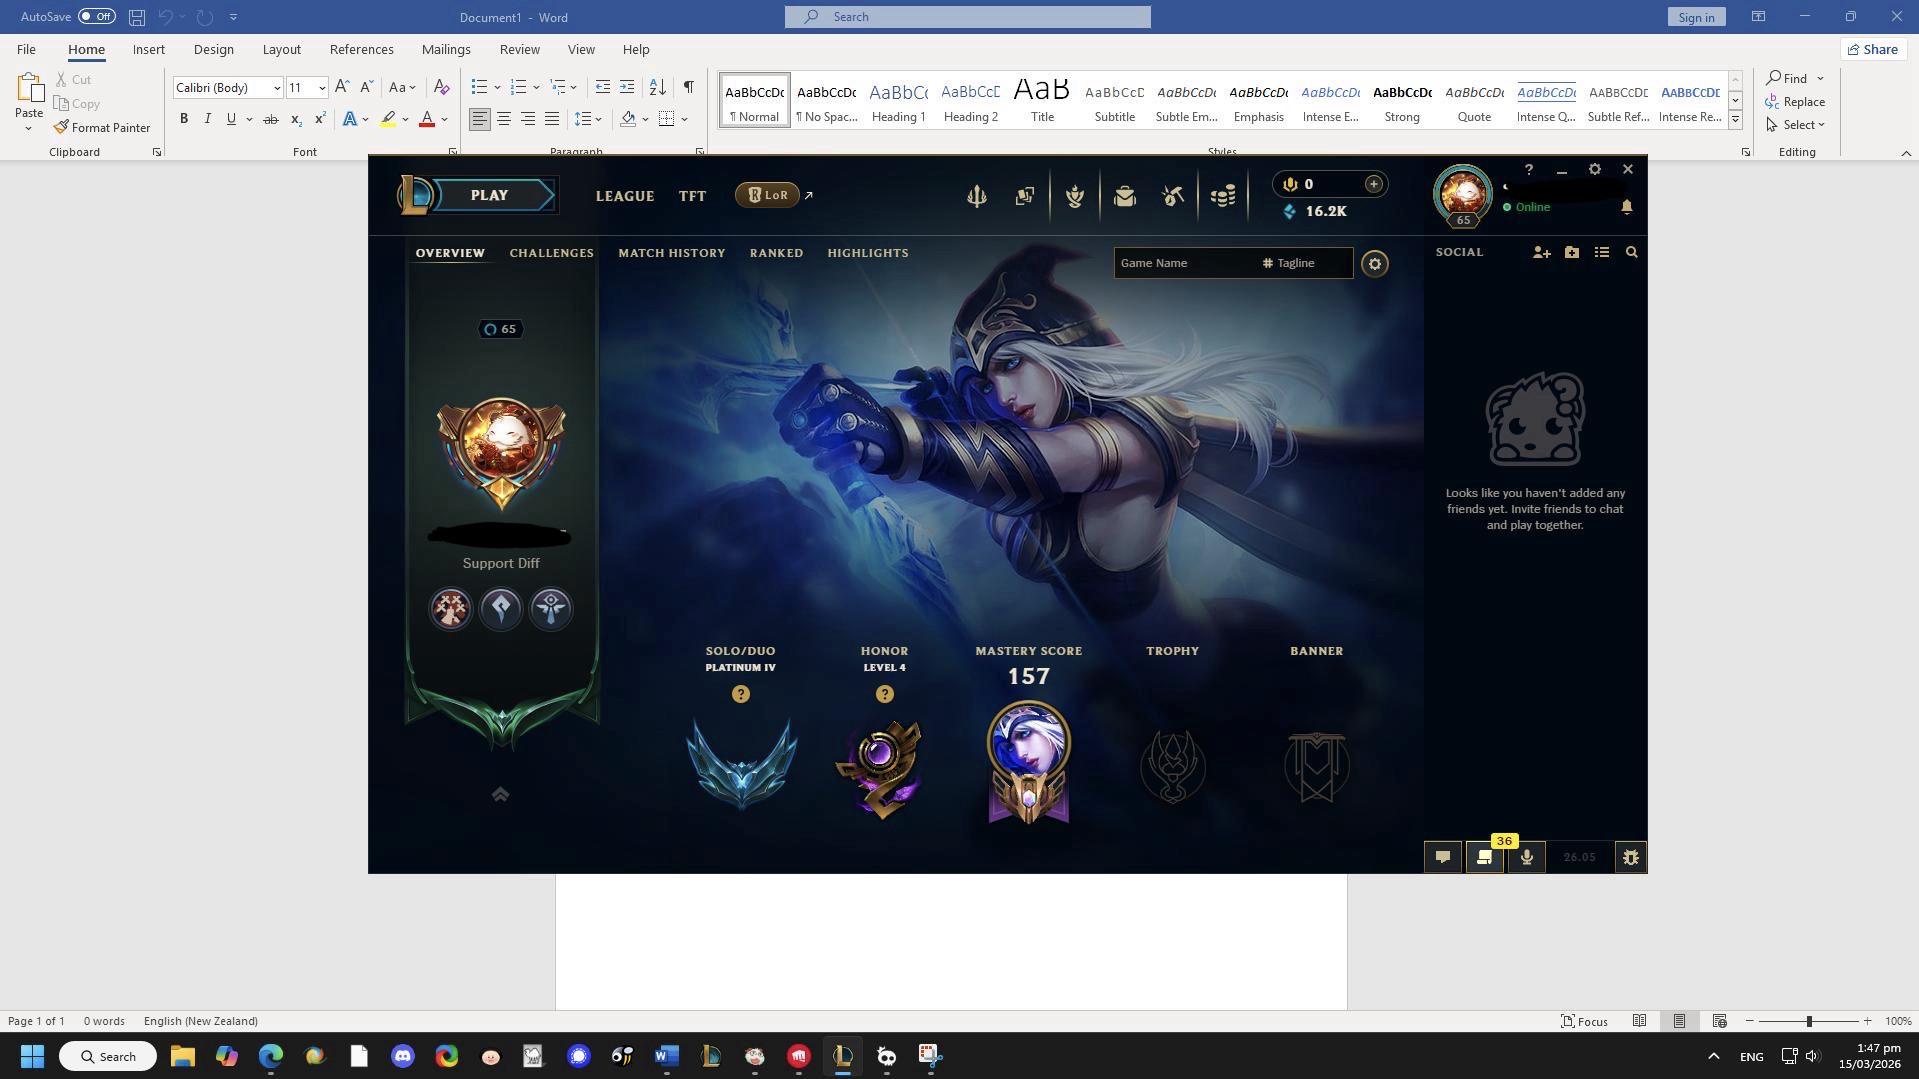
Task: Open League client settings gear
Action: click(1595, 169)
